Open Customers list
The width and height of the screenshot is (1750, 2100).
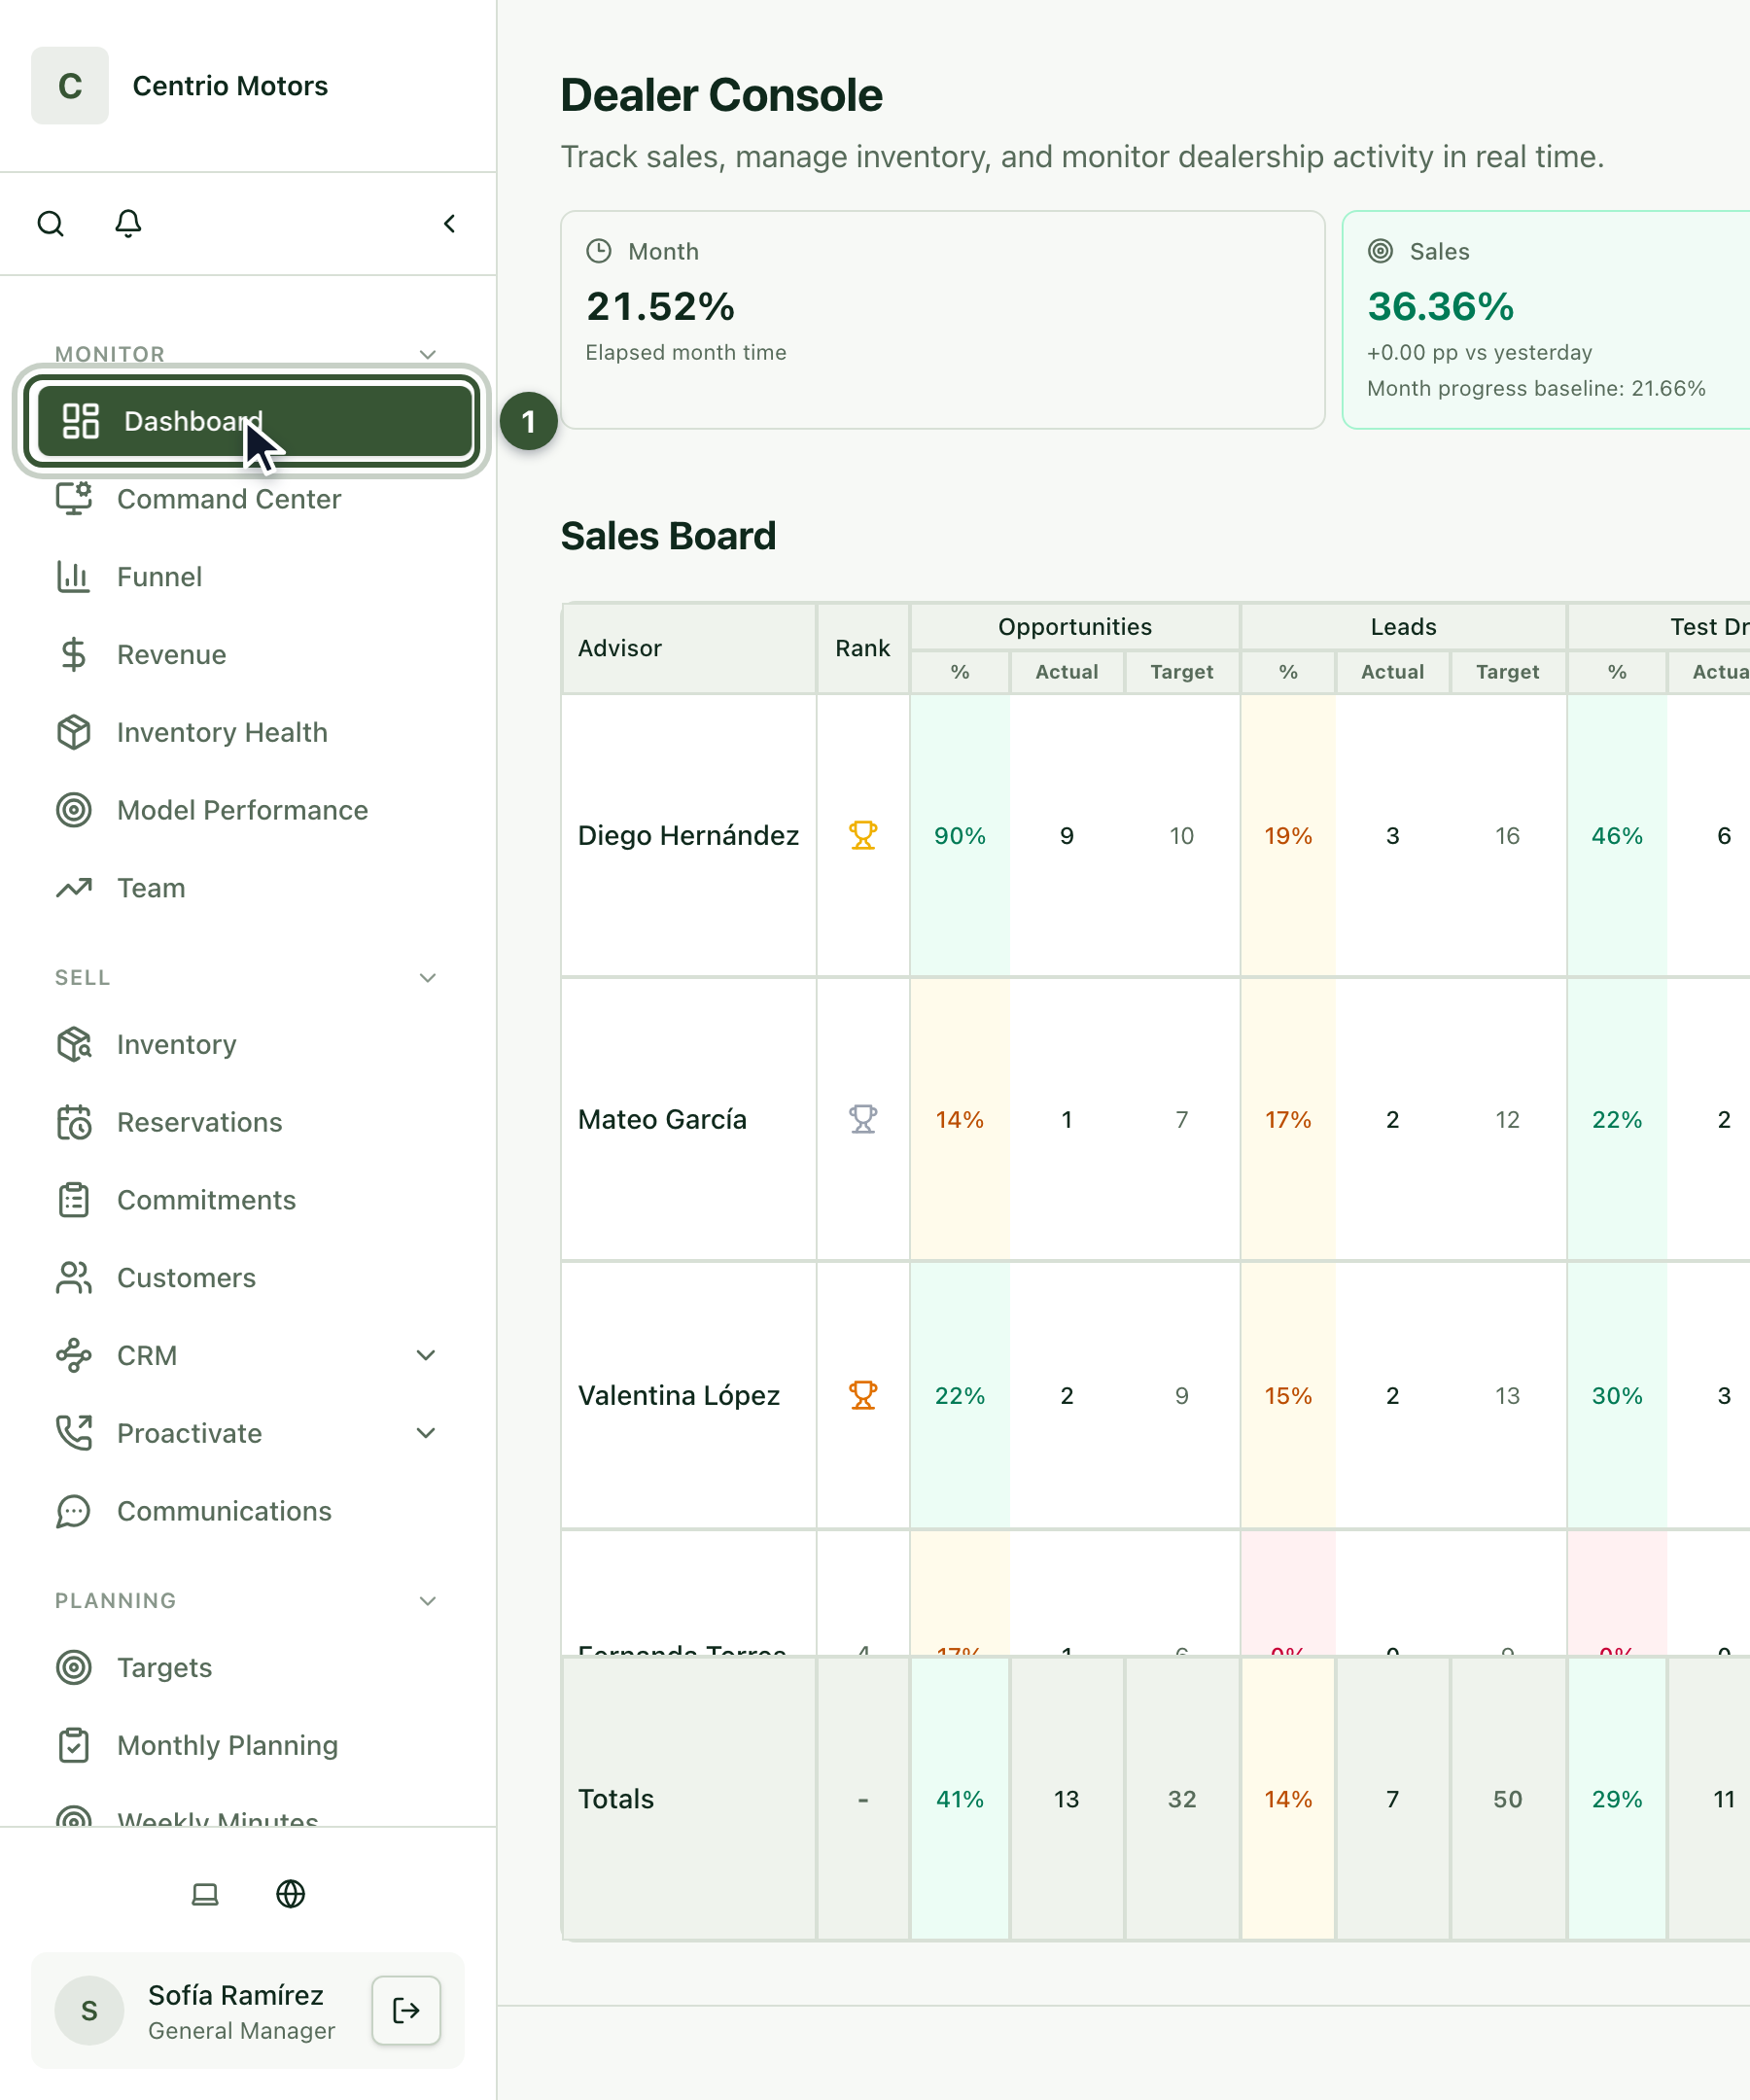click(248, 1278)
